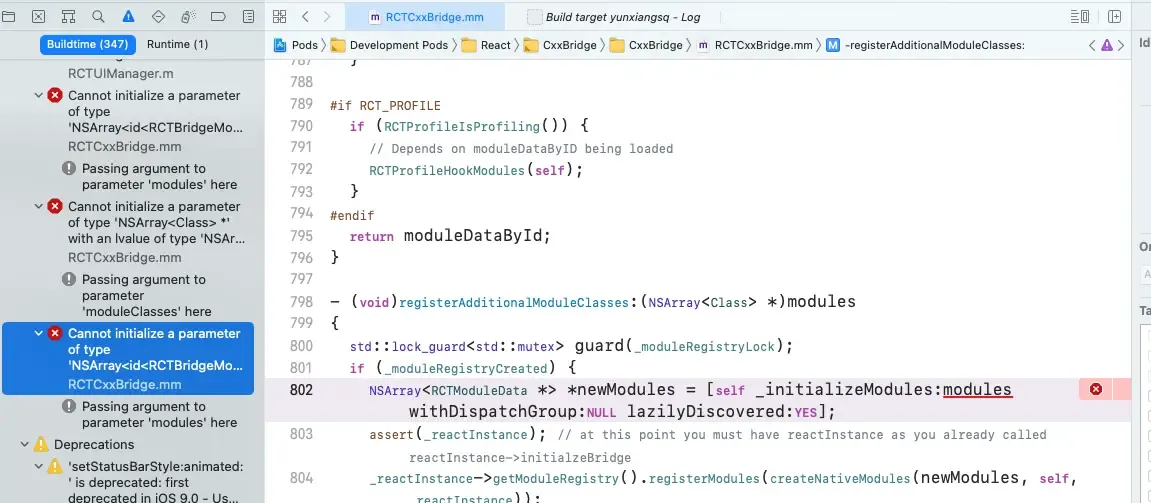This screenshot has height=503, width=1151.
Task: Click '_moduleRegistryCreated' in the if condition
Action: pyautogui.click(x=466, y=368)
